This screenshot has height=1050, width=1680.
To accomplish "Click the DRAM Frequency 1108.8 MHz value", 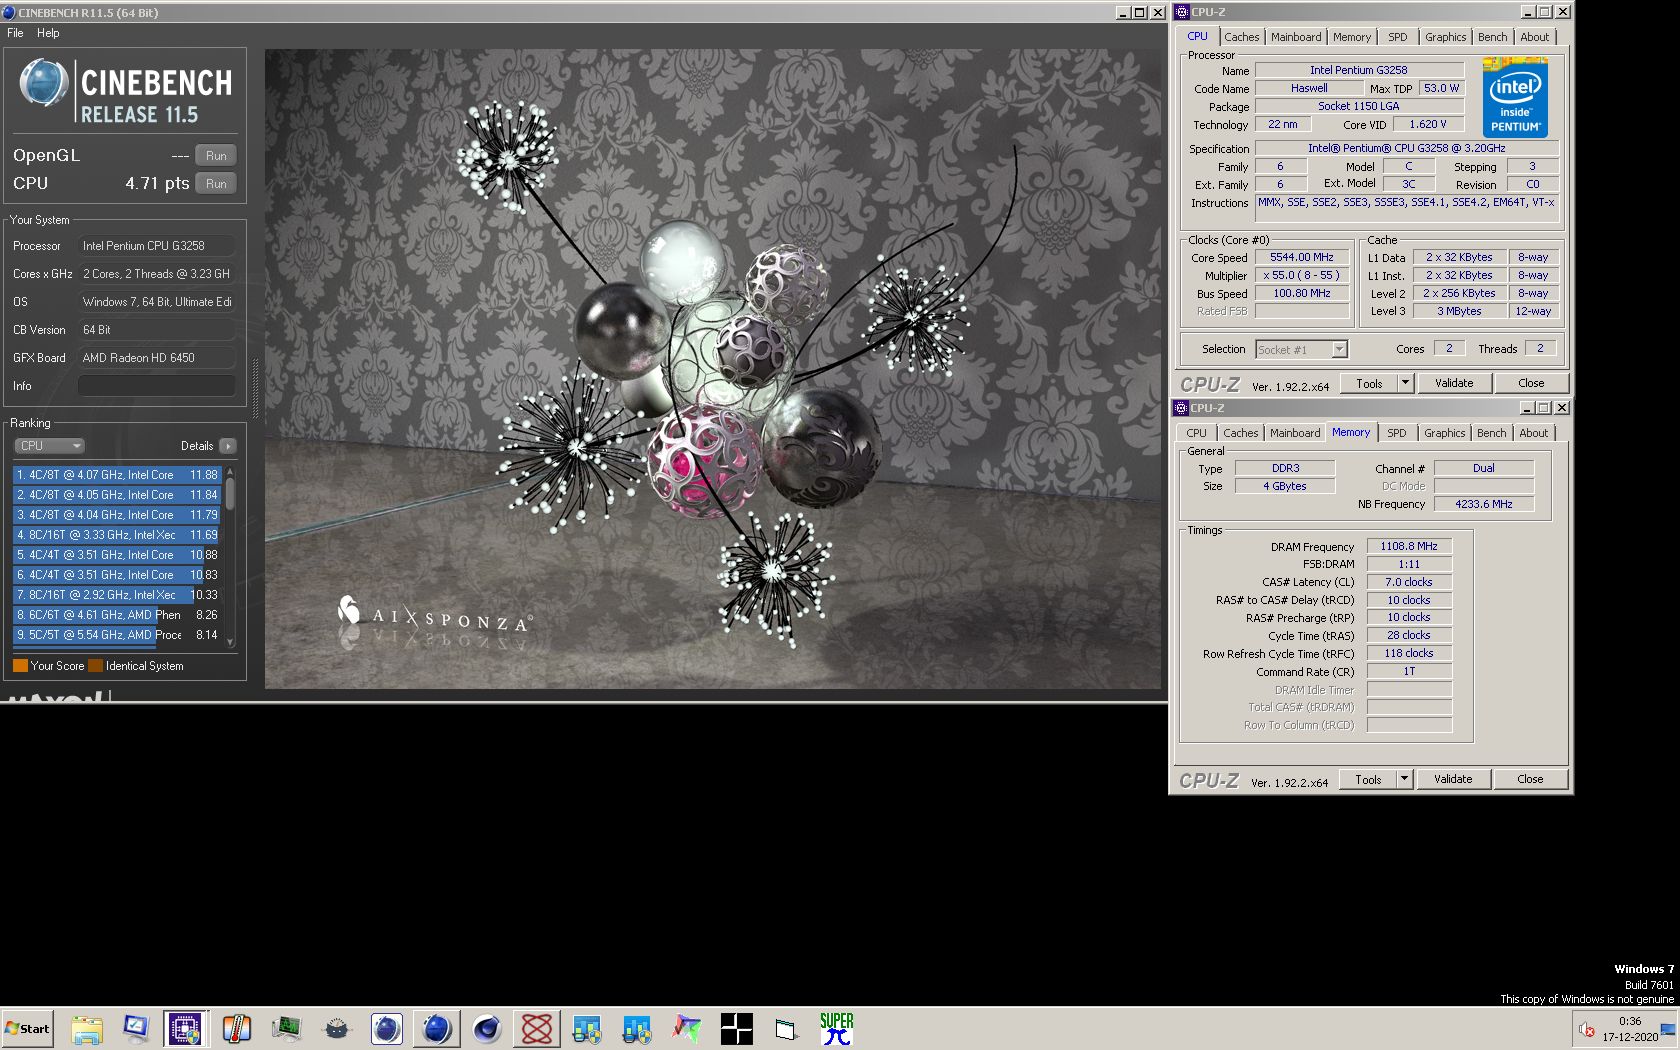I will point(1409,546).
